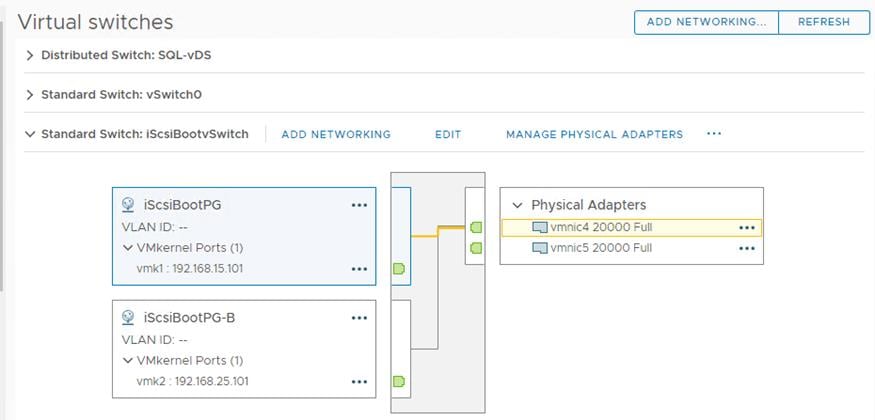
Task: Collapse VMkernel Ports under iScsiBootPG-B
Action: (128, 360)
